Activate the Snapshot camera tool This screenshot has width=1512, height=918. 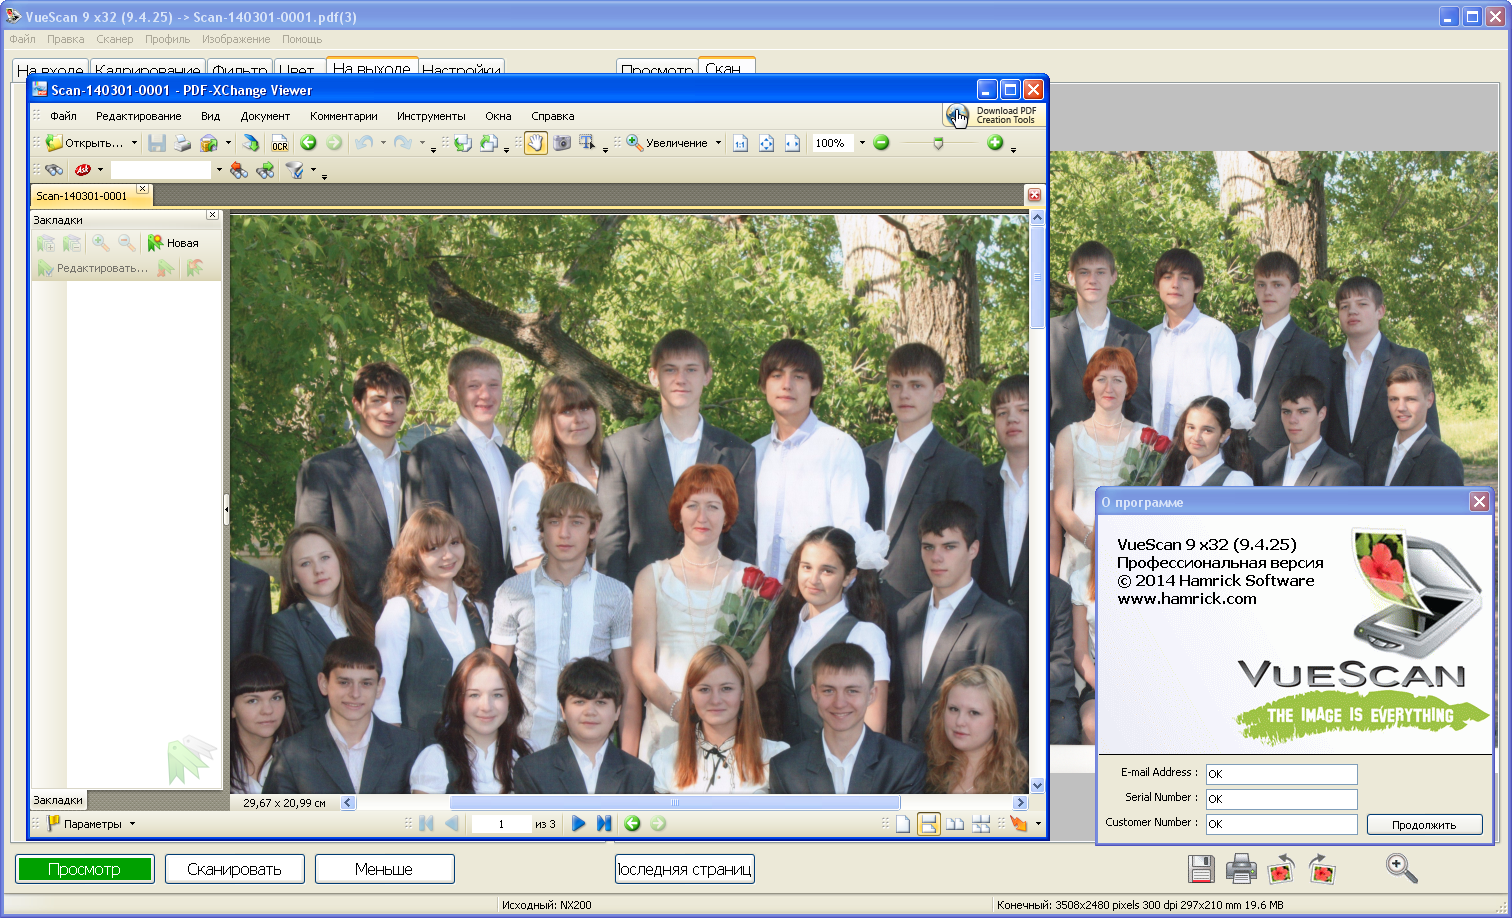click(562, 143)
